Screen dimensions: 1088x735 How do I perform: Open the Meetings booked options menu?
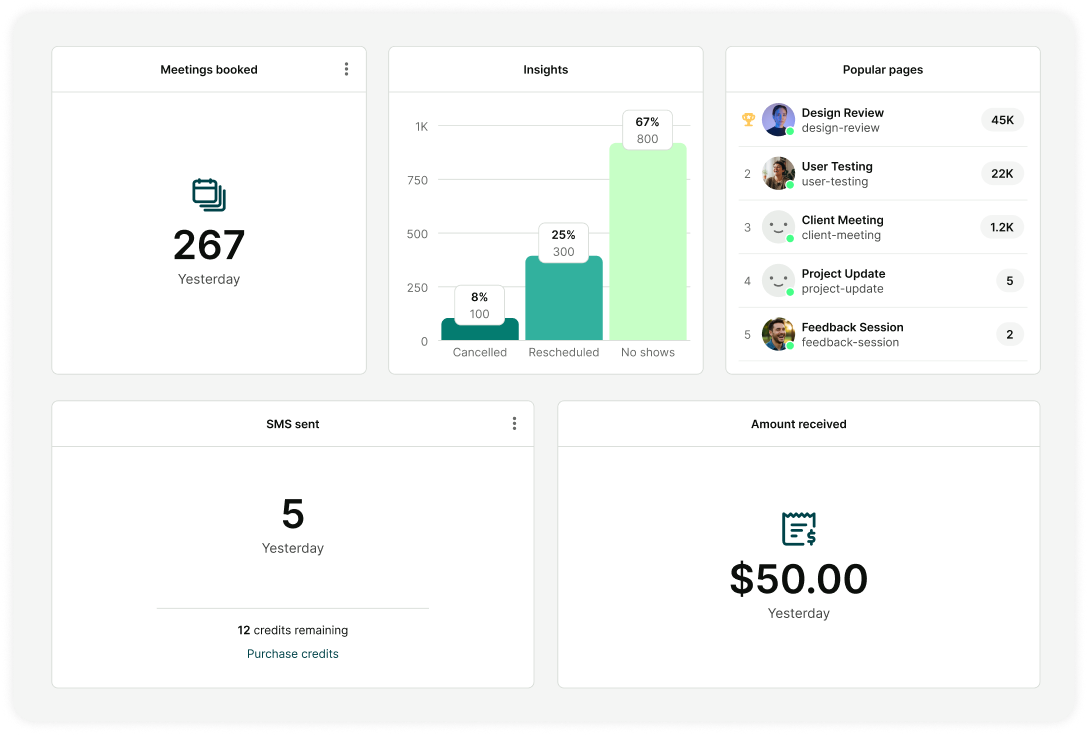pyautogui.click(x=347, y=69)
